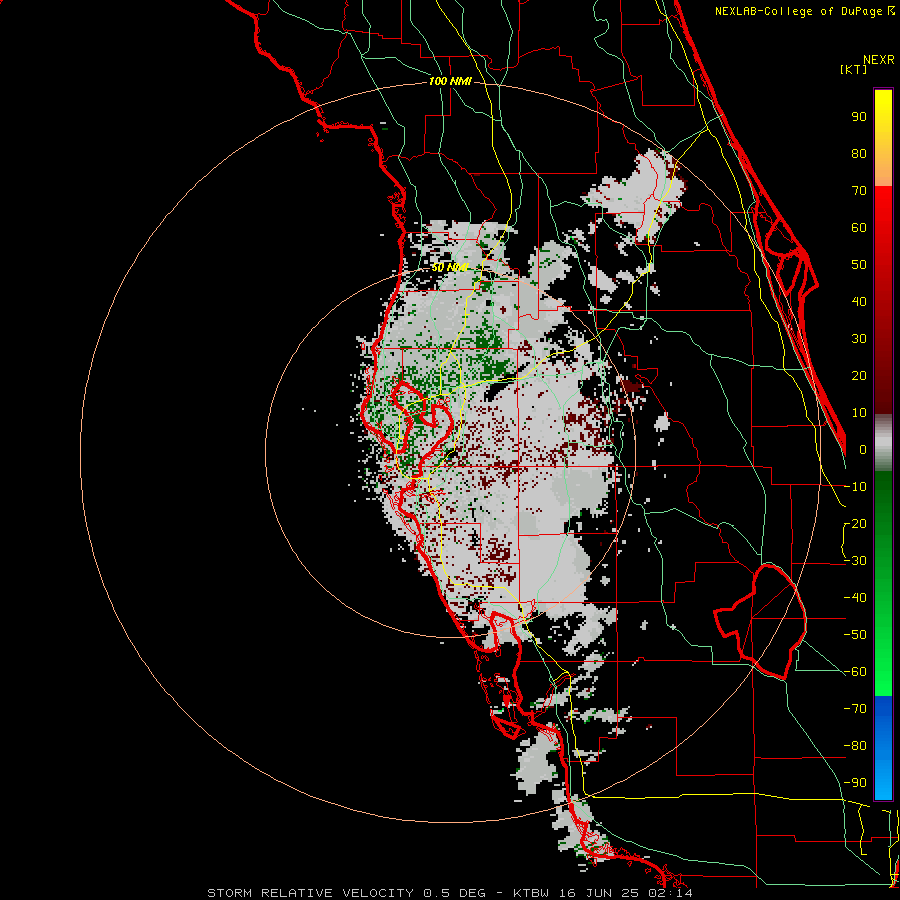The width and height of the screenshot is (900, 900).
Task: Pick the bright green band near -60
Action: point(883,677)
